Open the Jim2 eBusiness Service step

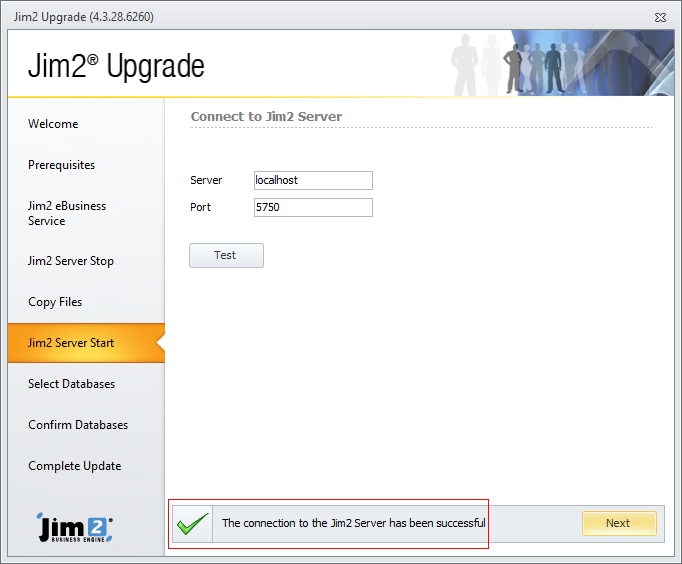pos(67,213)
